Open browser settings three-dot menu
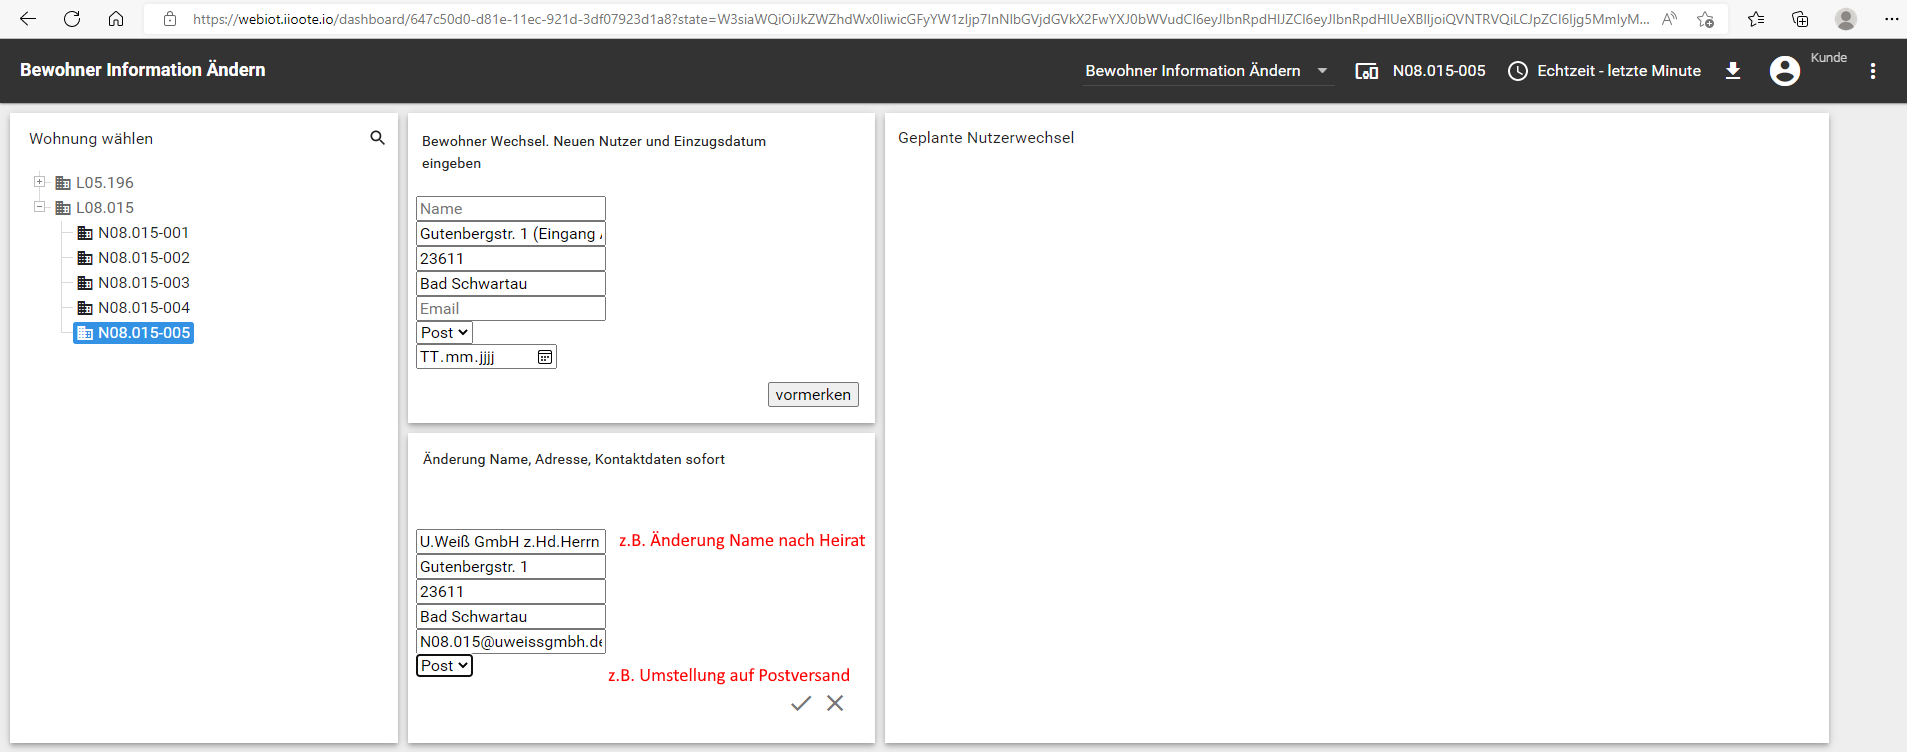 point(1891,19)
